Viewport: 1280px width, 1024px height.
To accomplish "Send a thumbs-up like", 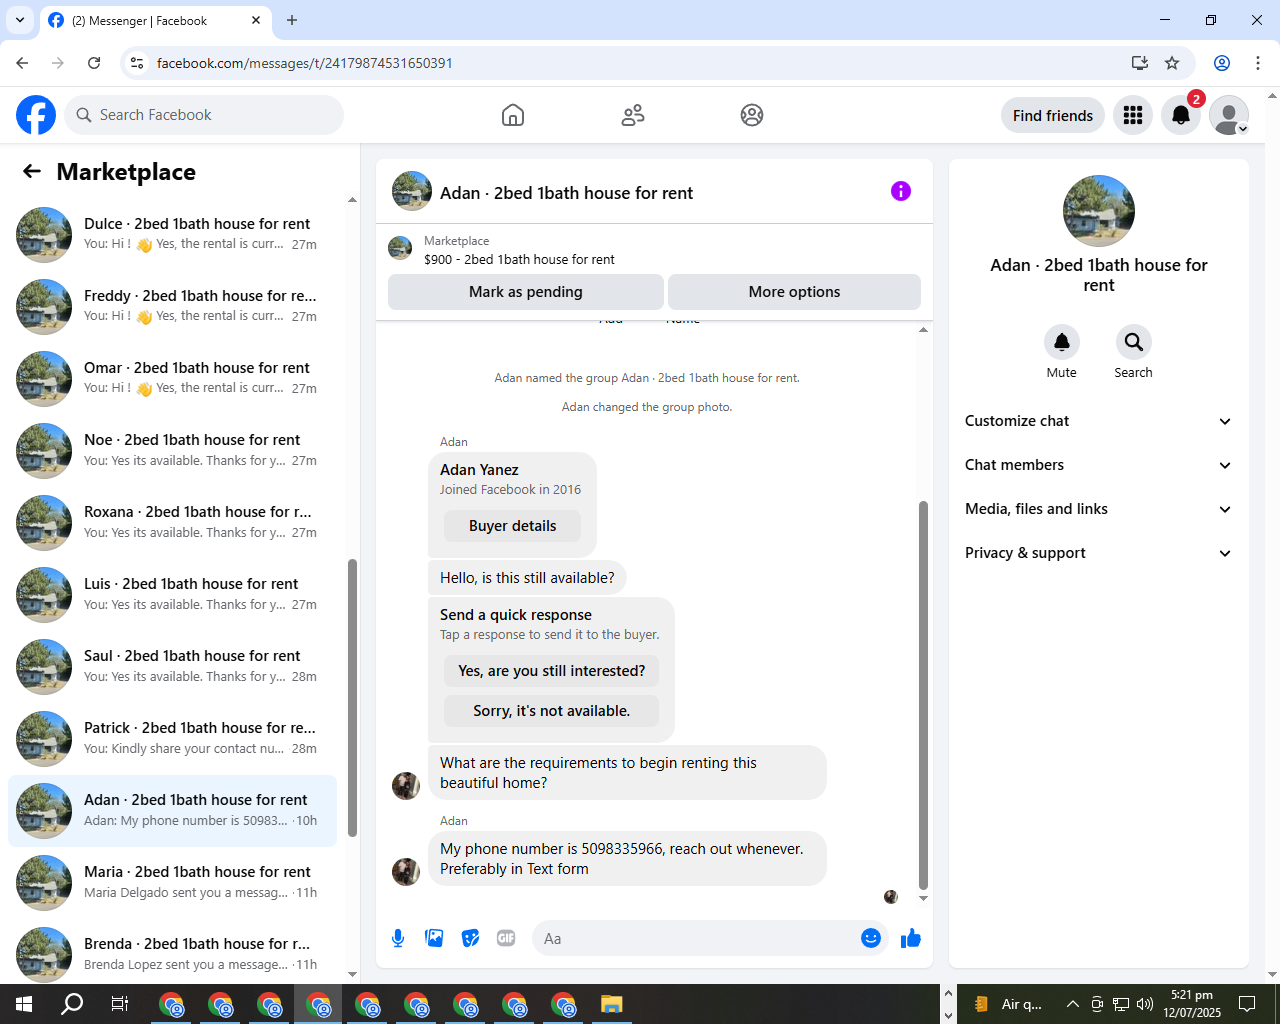I will (911, 938).
